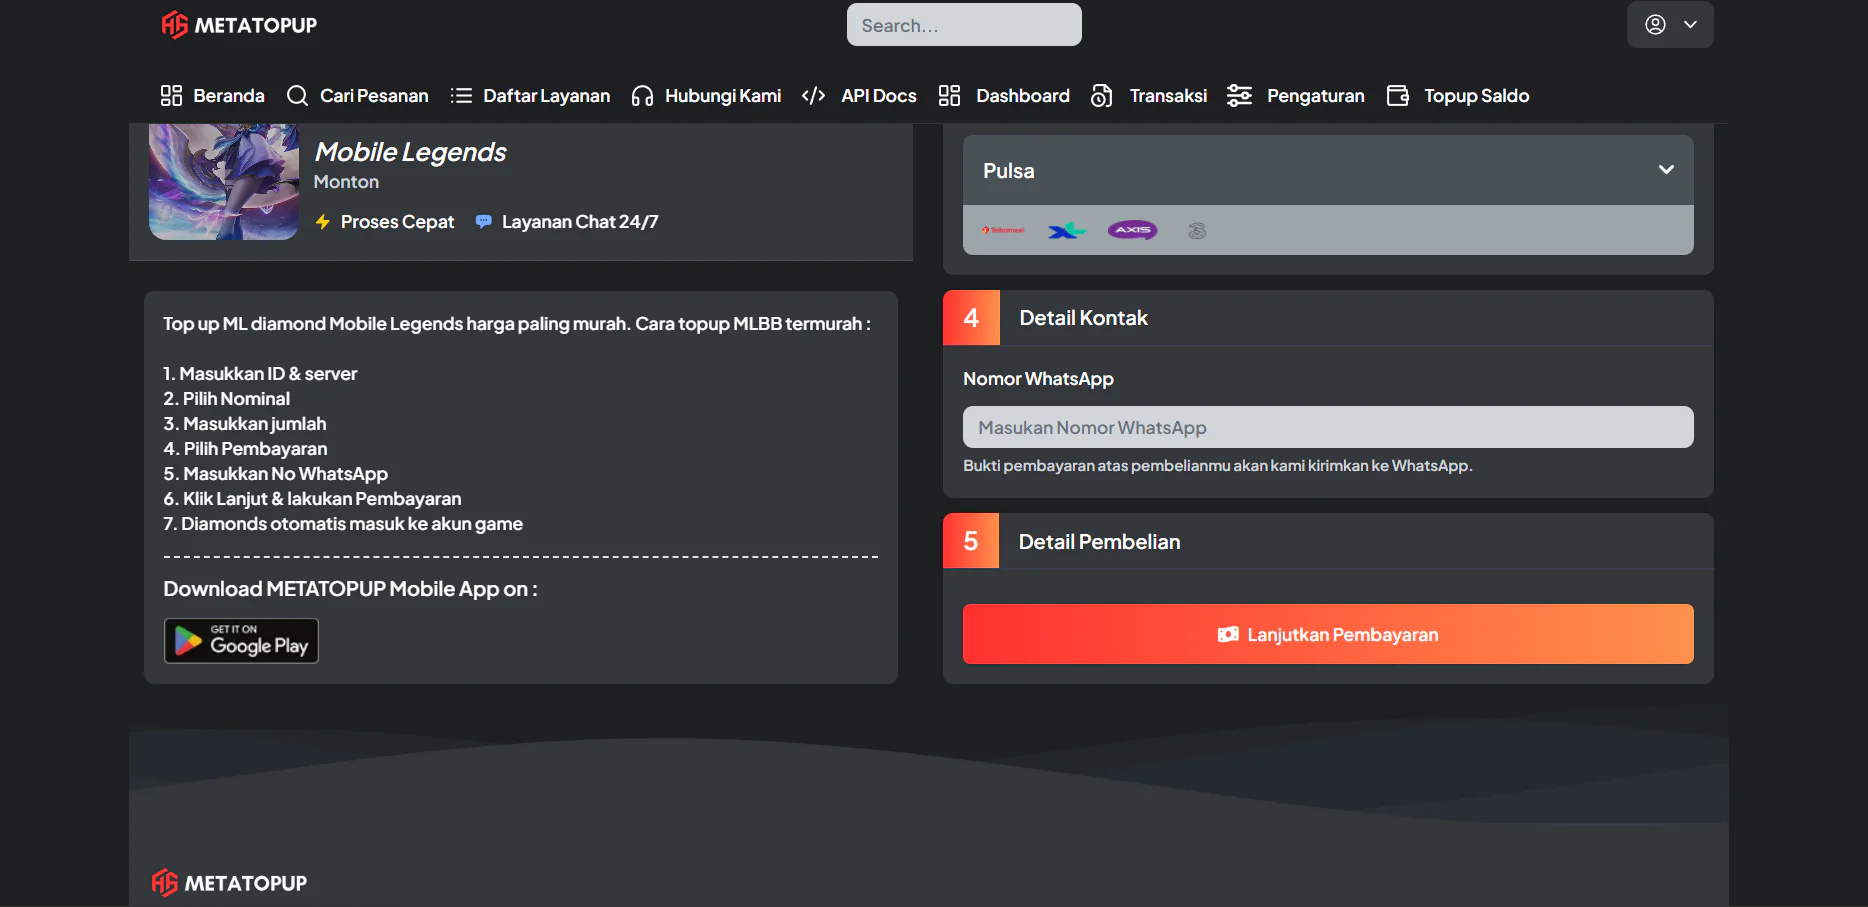This screenshot has width=1868, height=907.
Task: Click the API Docs code brackets icon
Action: [814, 96]
